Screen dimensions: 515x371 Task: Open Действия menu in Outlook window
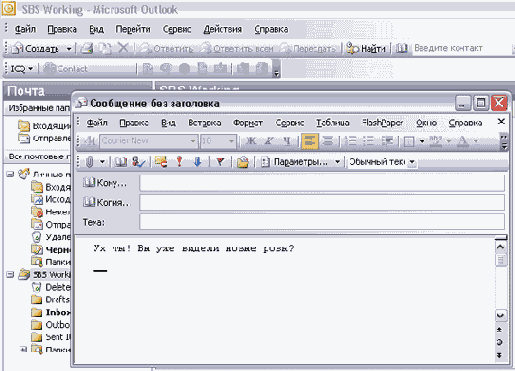tap(222, 29)
